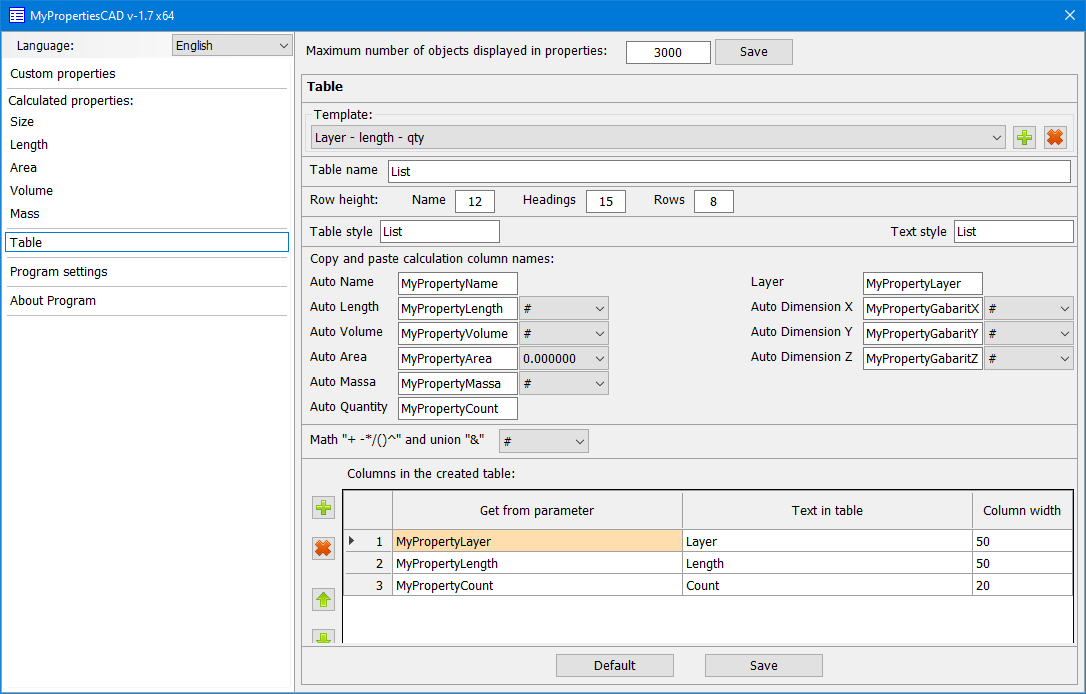Click the Rows height field showing 8
The image size is (1086, 694).
[x=713, y=202]
